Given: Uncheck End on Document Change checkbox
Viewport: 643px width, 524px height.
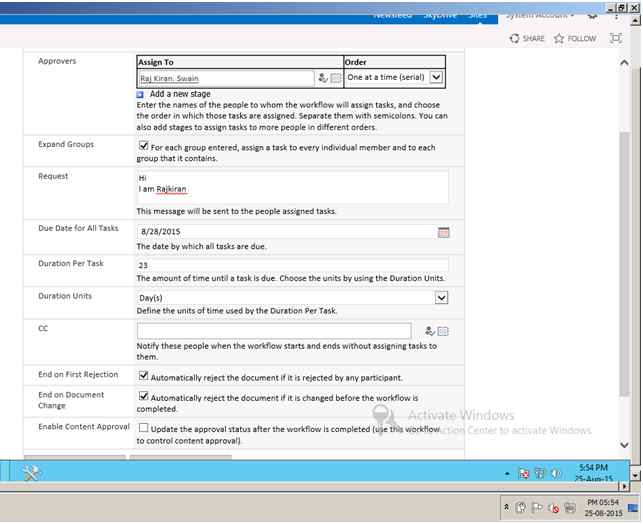Looking at the screenshot, I should 144,396.
